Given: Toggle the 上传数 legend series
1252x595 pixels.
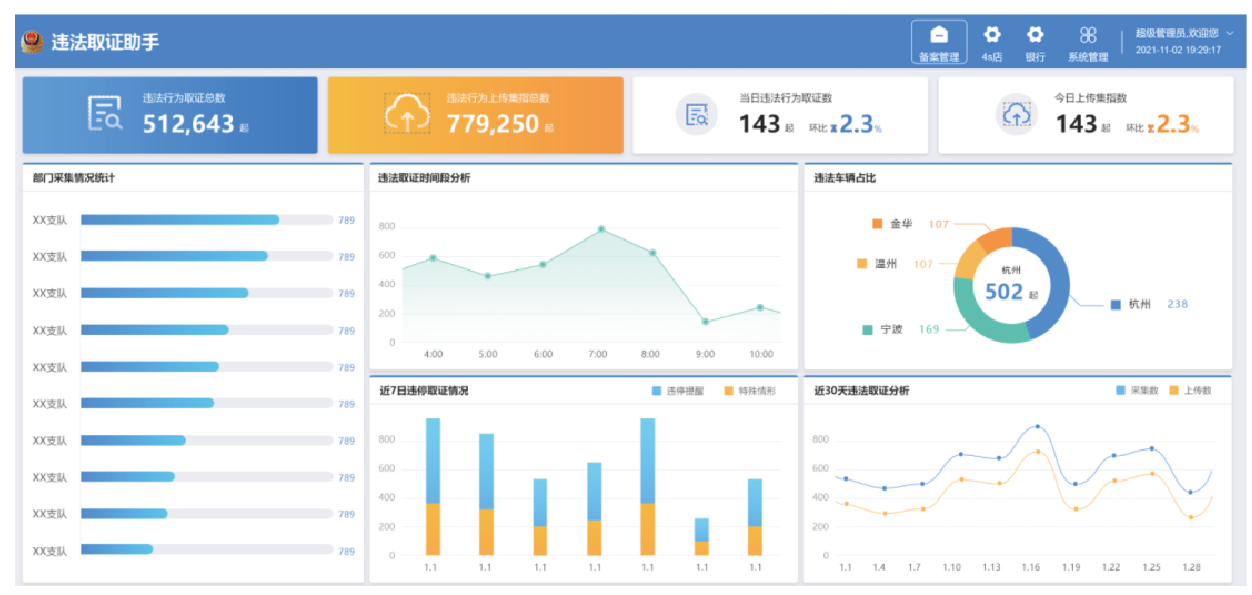Looking at the screenshot, I should pos(1190,391).
